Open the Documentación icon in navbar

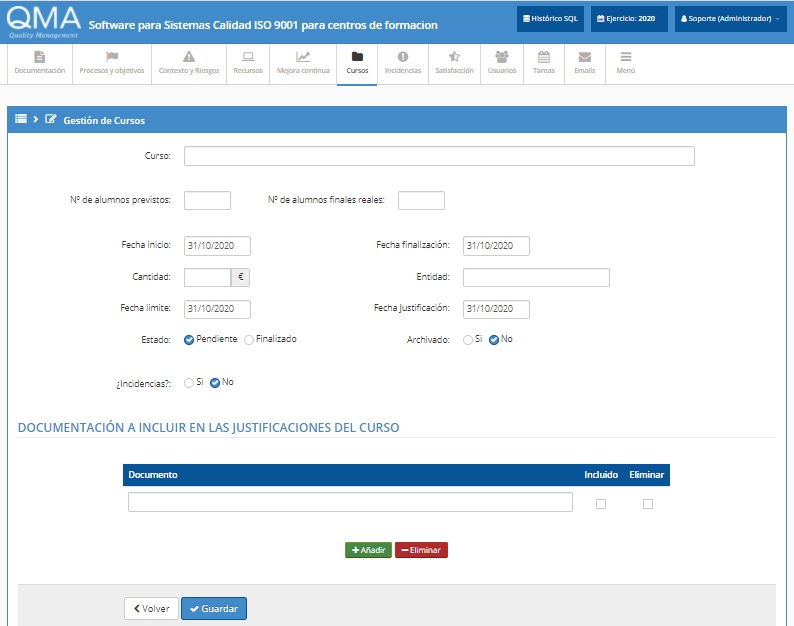click(39, 58)
